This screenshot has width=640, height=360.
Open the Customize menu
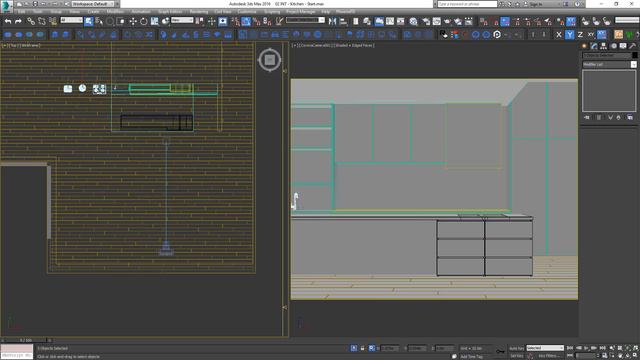(247, 11)
